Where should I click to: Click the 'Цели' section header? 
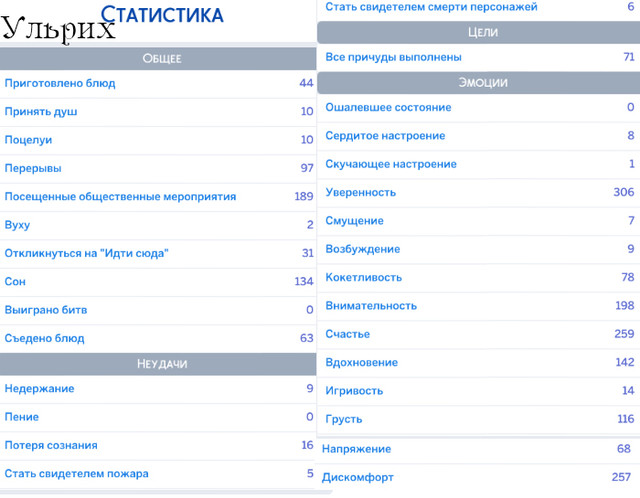click(478, 32)
